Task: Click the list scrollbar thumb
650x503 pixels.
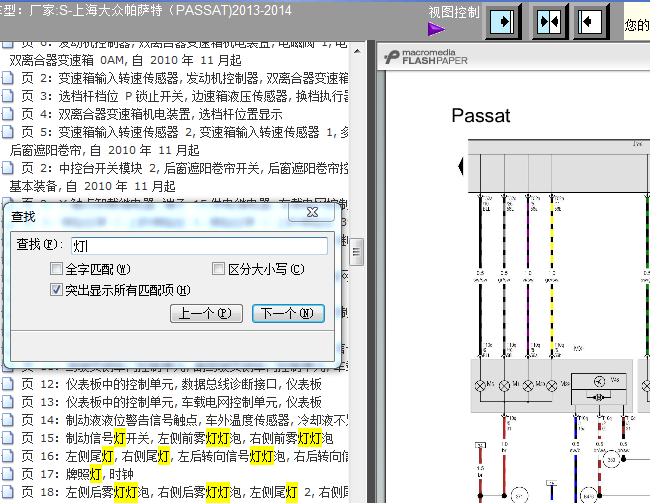Action: (357, 252)
